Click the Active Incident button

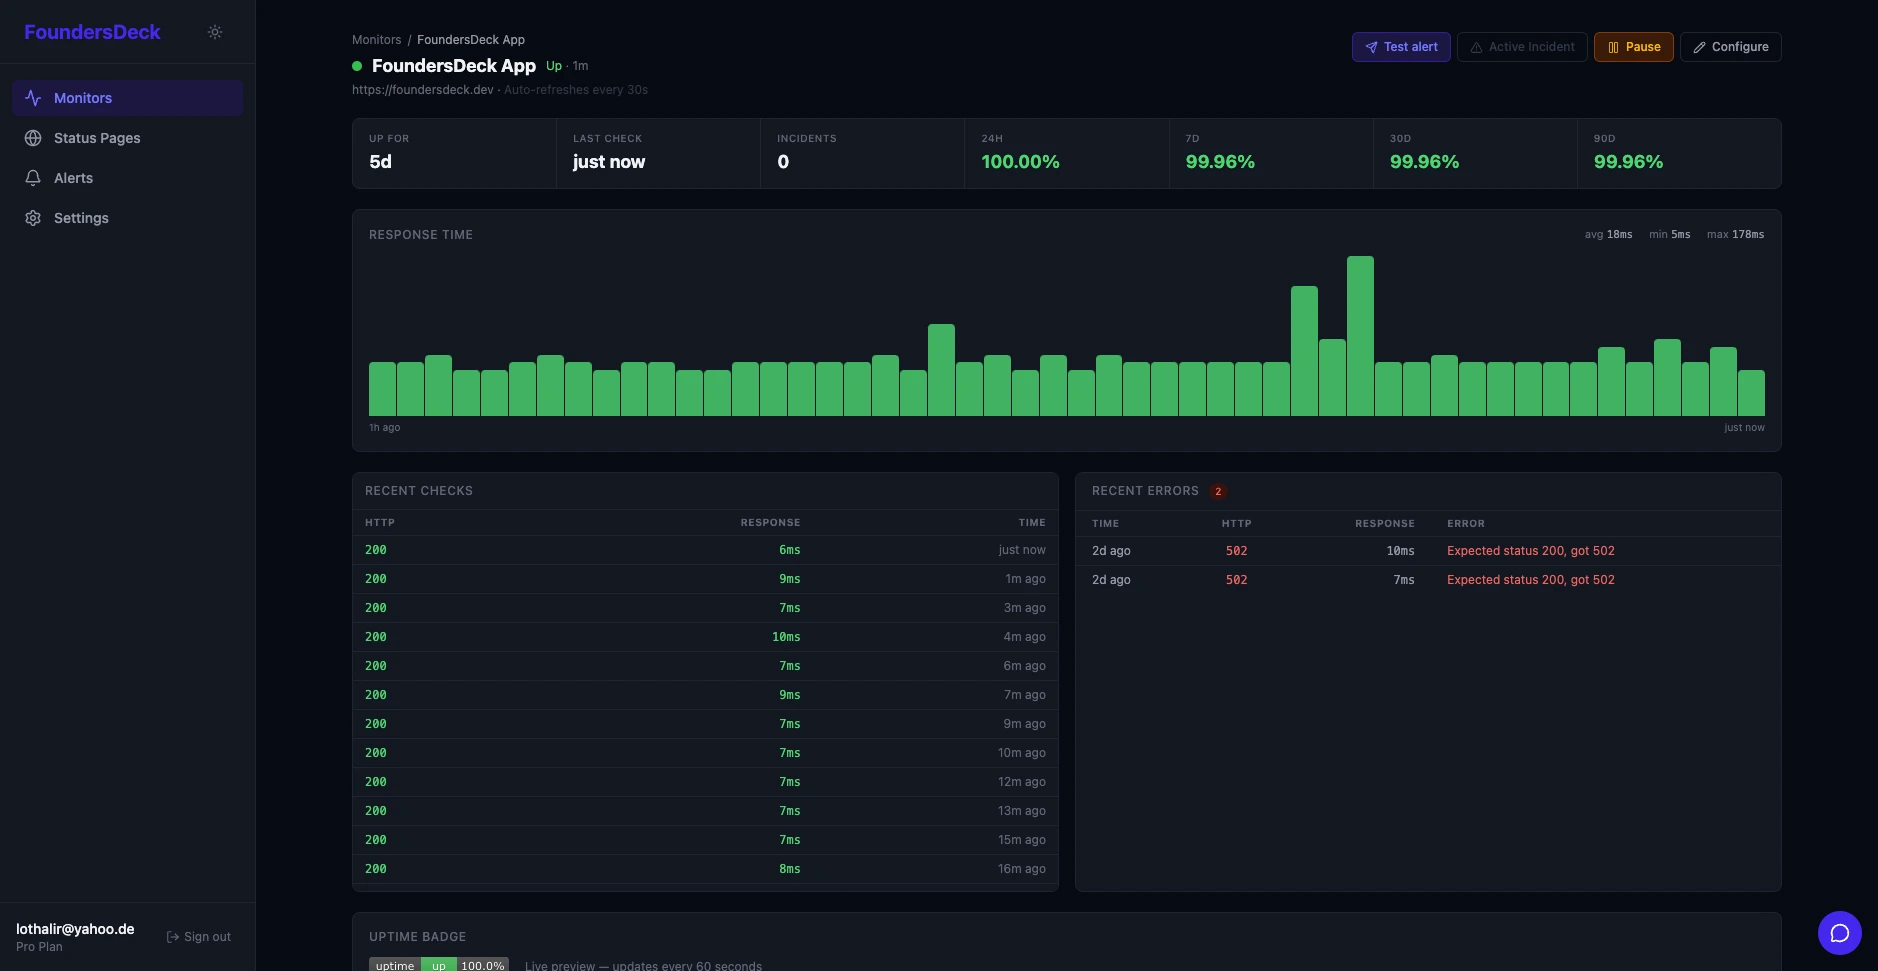click(1522, 47)
